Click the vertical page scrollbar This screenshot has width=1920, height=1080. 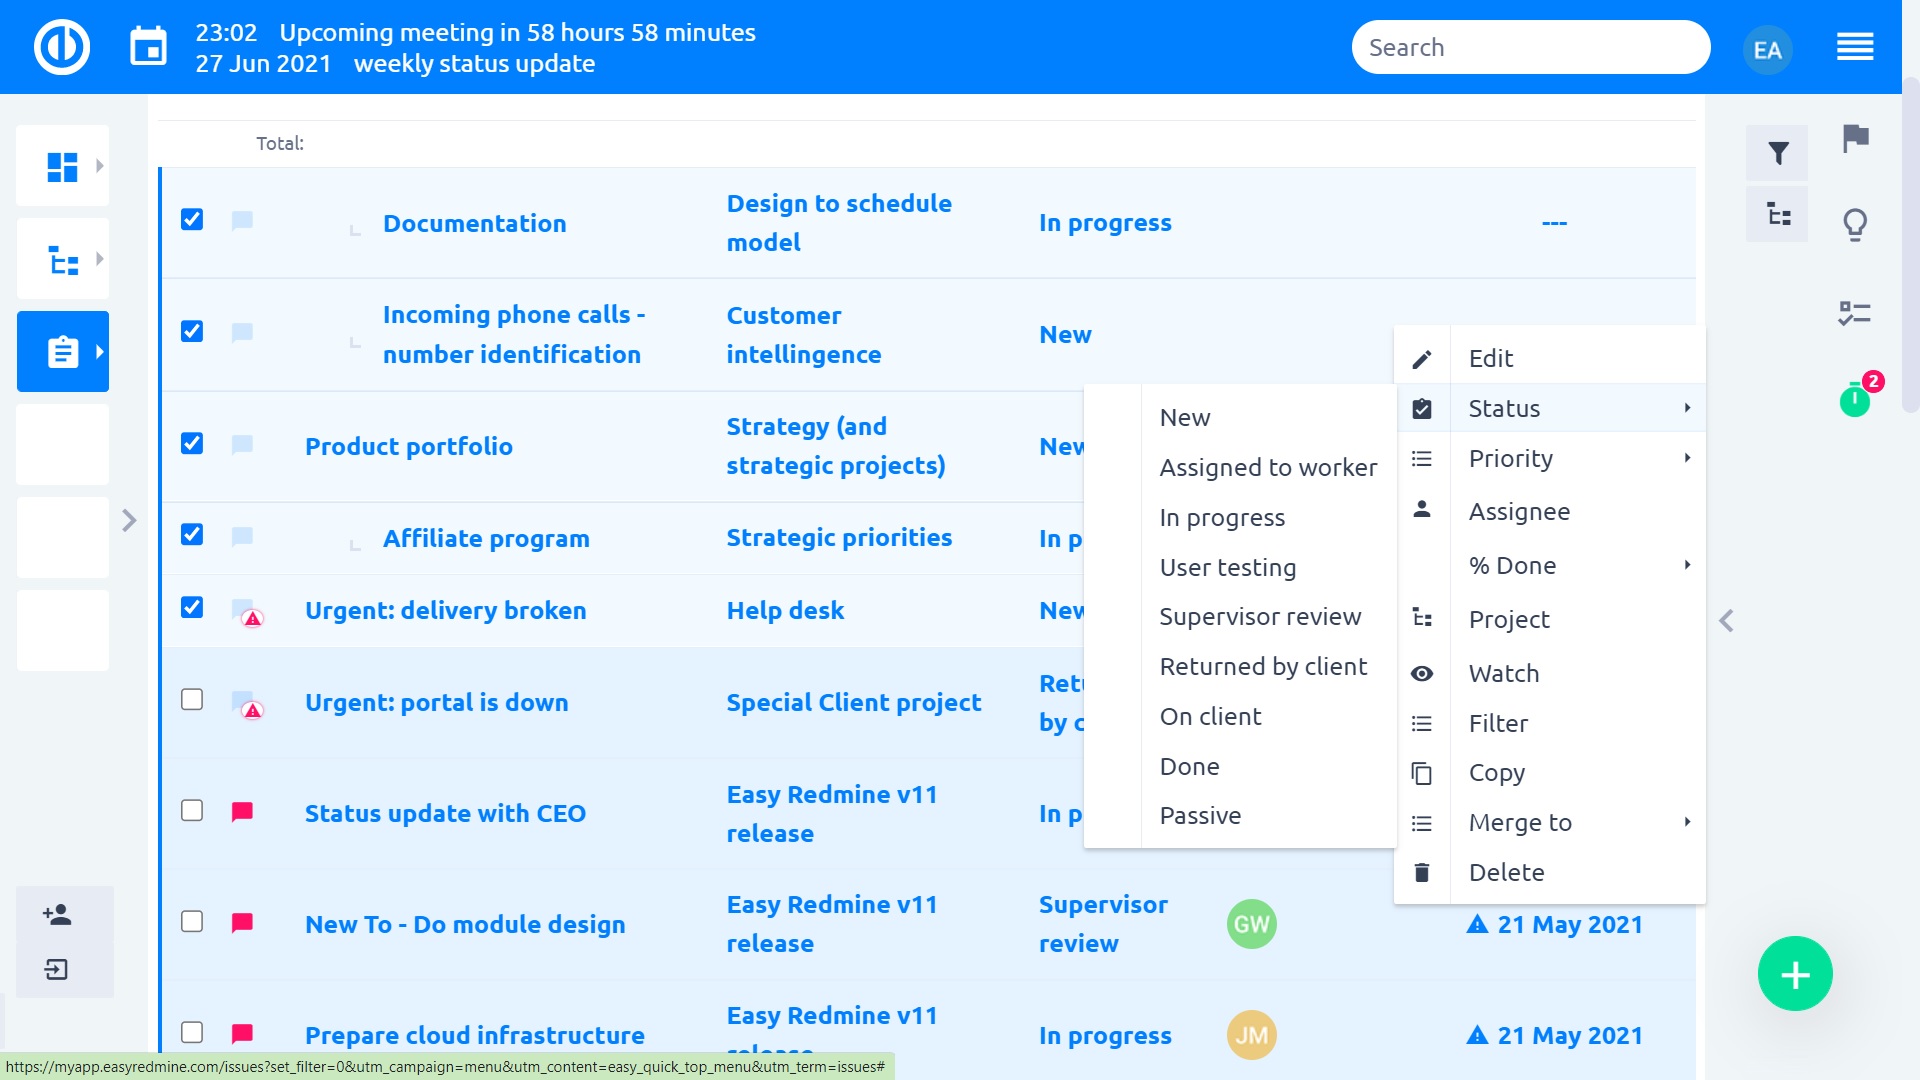[1910, 245]
